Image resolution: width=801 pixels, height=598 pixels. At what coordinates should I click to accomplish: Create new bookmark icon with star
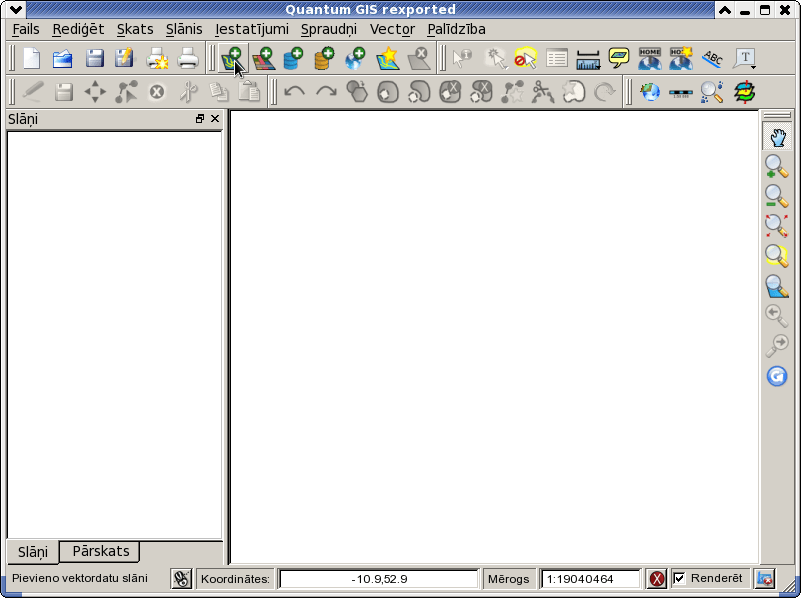681,58
